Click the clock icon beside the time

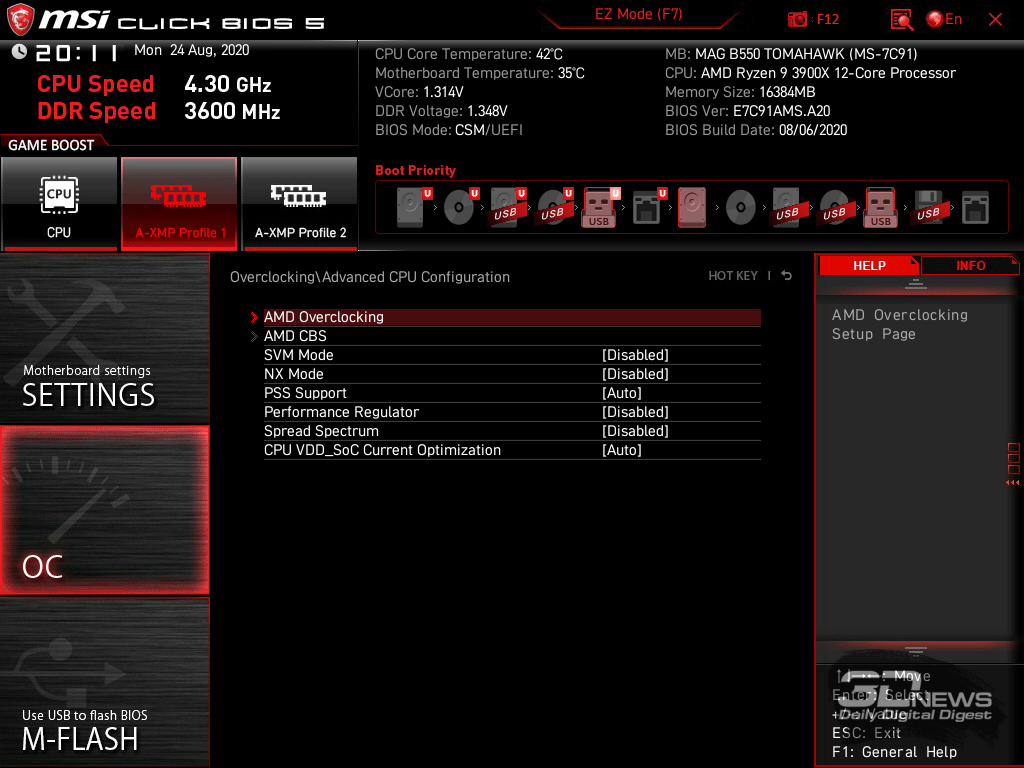(x=19, y=52)
